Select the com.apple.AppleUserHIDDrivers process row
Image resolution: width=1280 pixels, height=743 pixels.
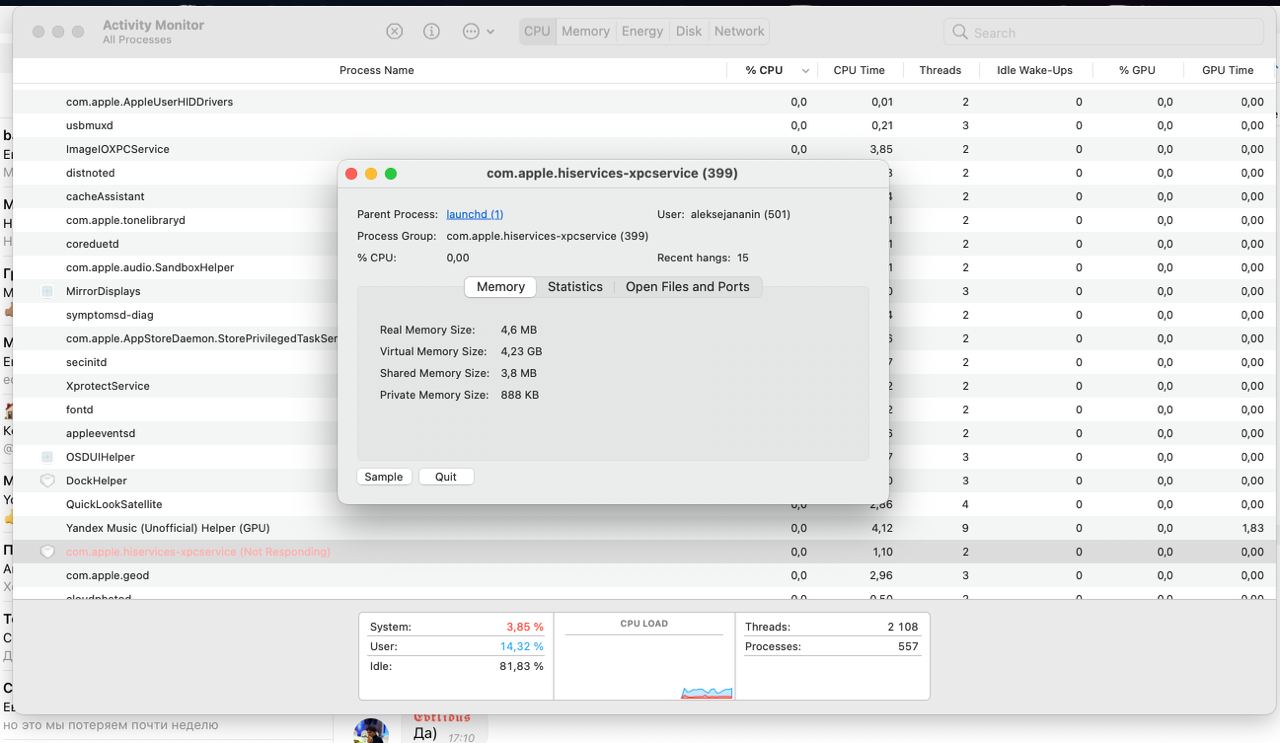(x=646, y=102)
